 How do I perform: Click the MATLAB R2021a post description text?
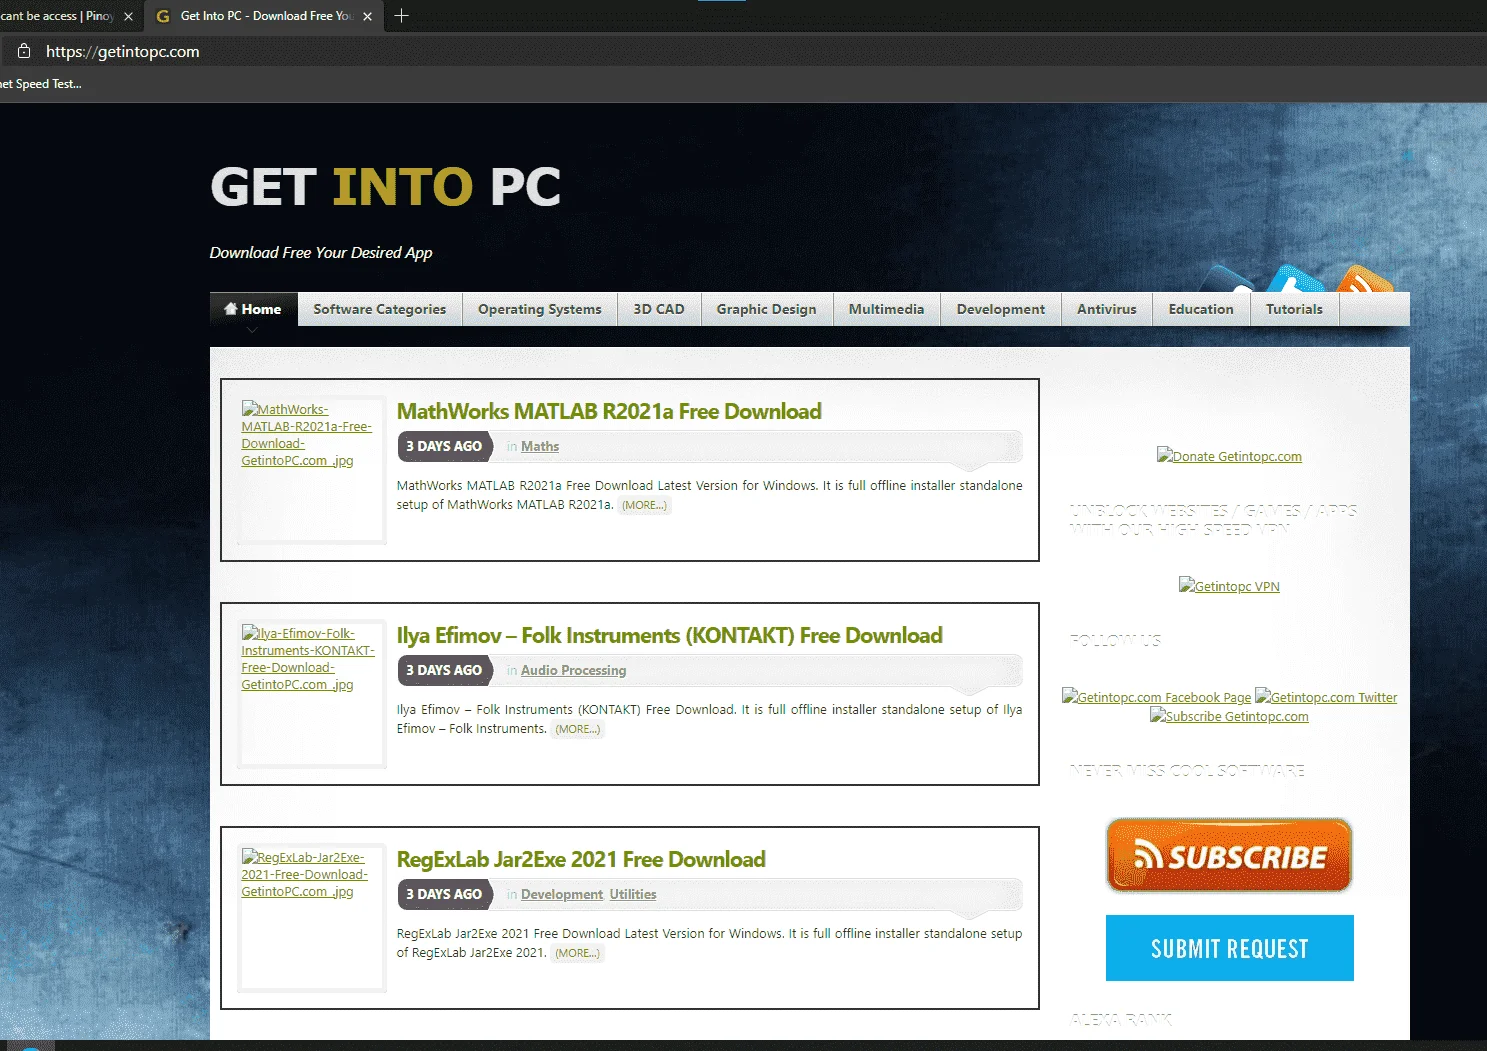tap(709, 495)
